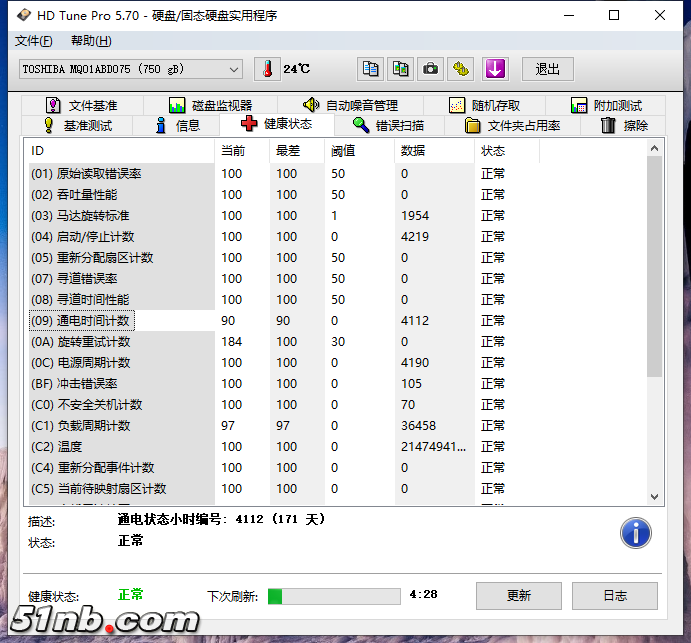Click the blue info icon
691x643 pixels.
coord(636,533)
